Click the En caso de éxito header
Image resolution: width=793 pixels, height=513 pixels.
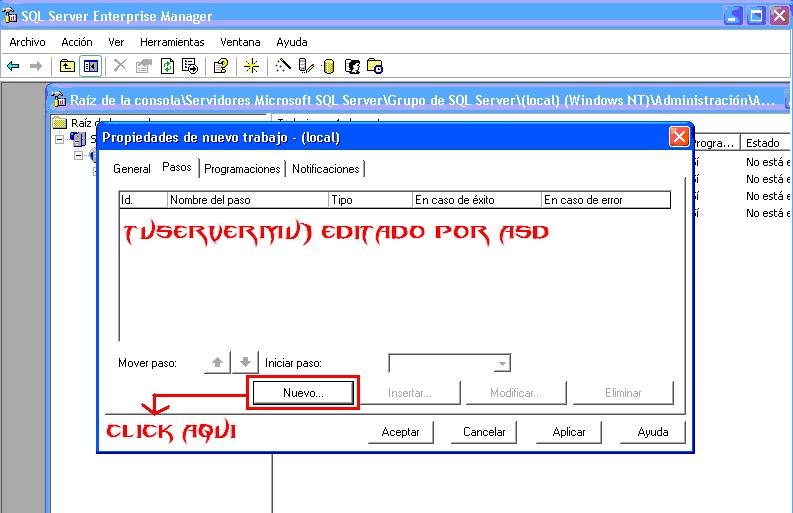point(477,200)
